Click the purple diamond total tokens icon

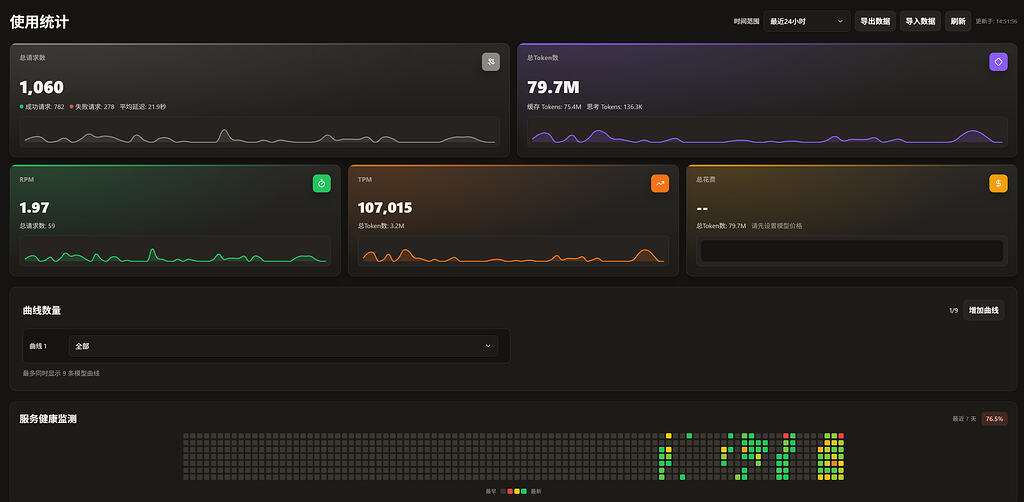998,62
